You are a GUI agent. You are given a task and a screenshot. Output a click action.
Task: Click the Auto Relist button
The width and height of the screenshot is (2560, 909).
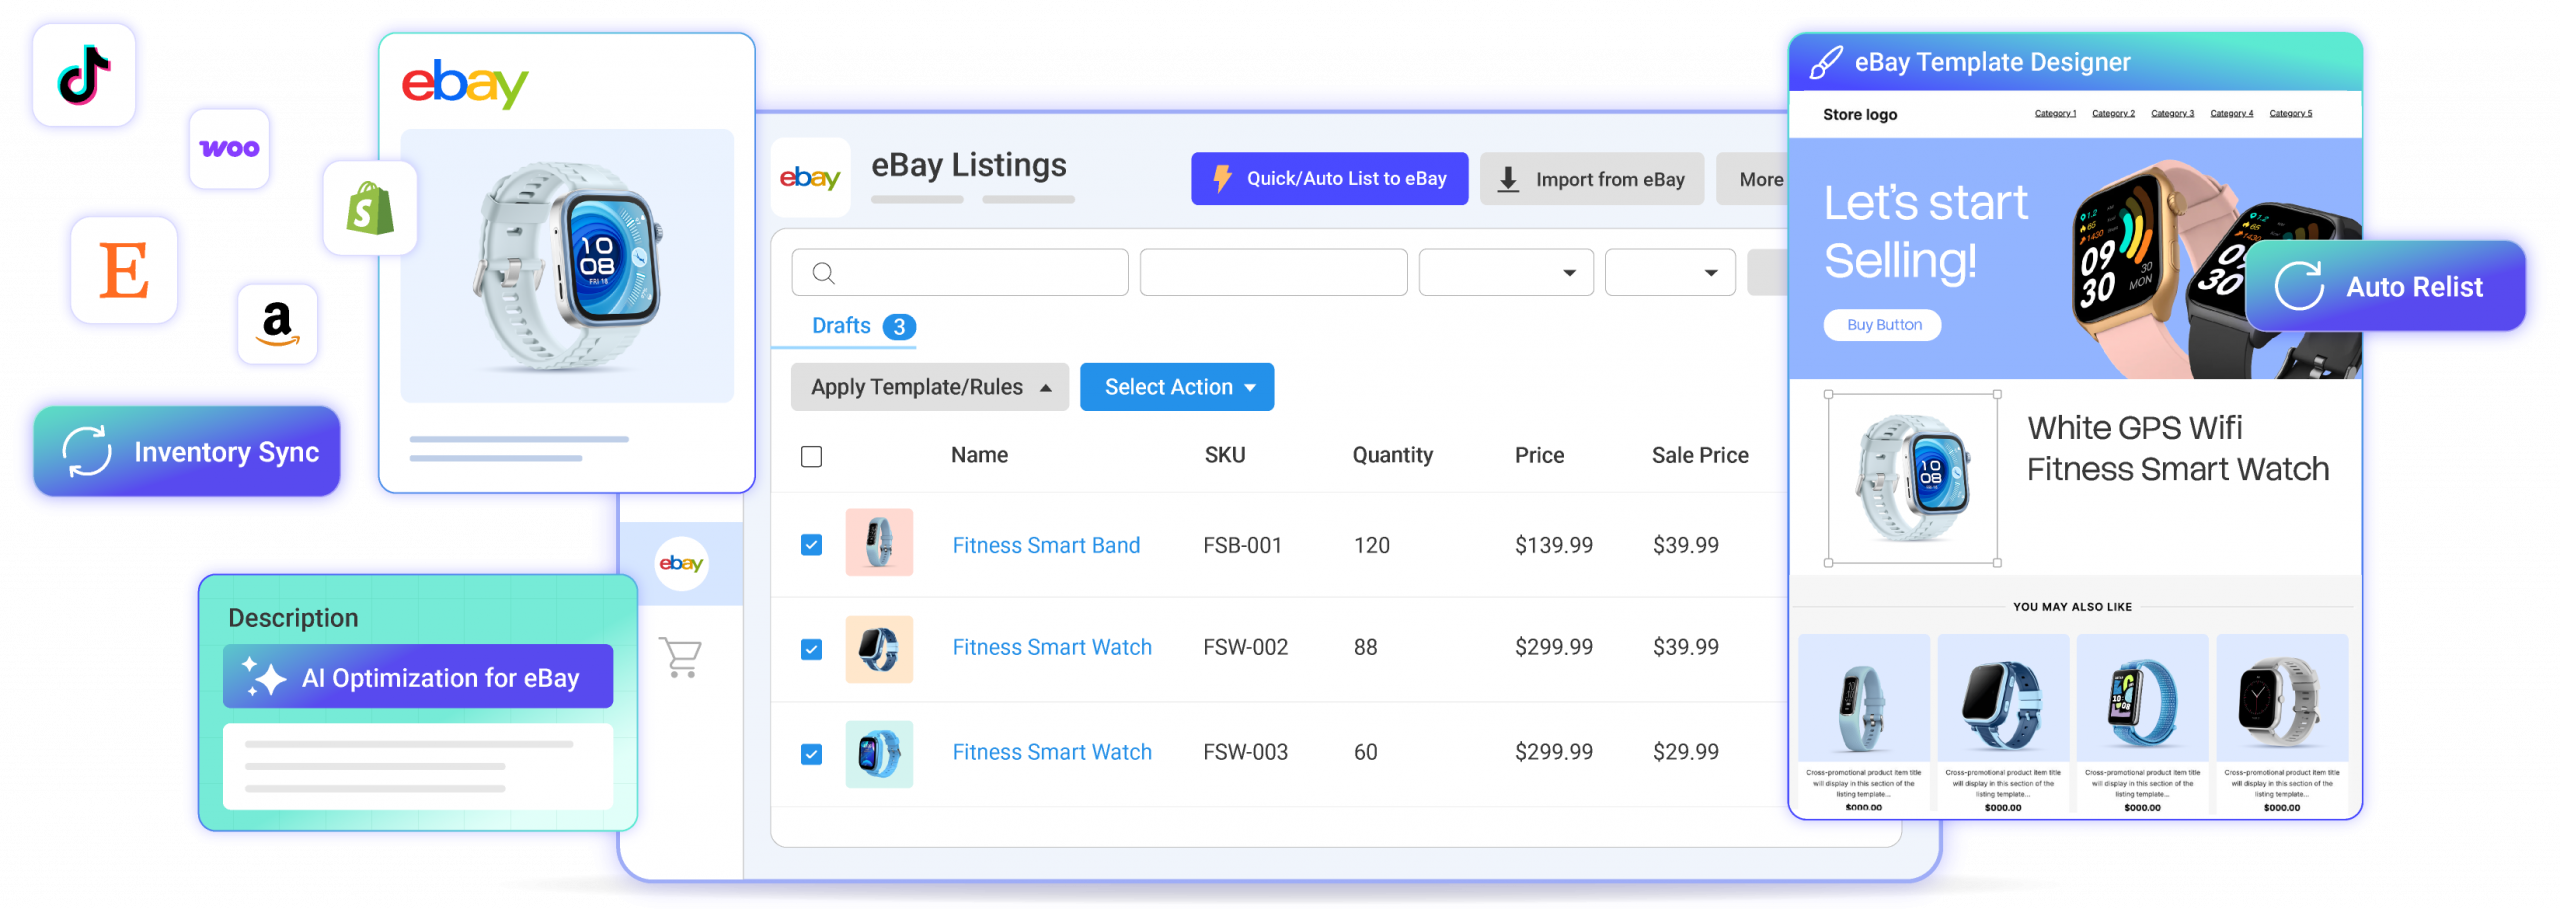tap(2385, 286)
